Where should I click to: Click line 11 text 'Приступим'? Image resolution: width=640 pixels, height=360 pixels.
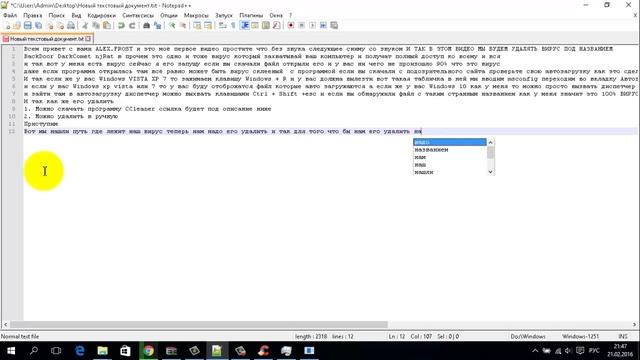click(41, 124)
